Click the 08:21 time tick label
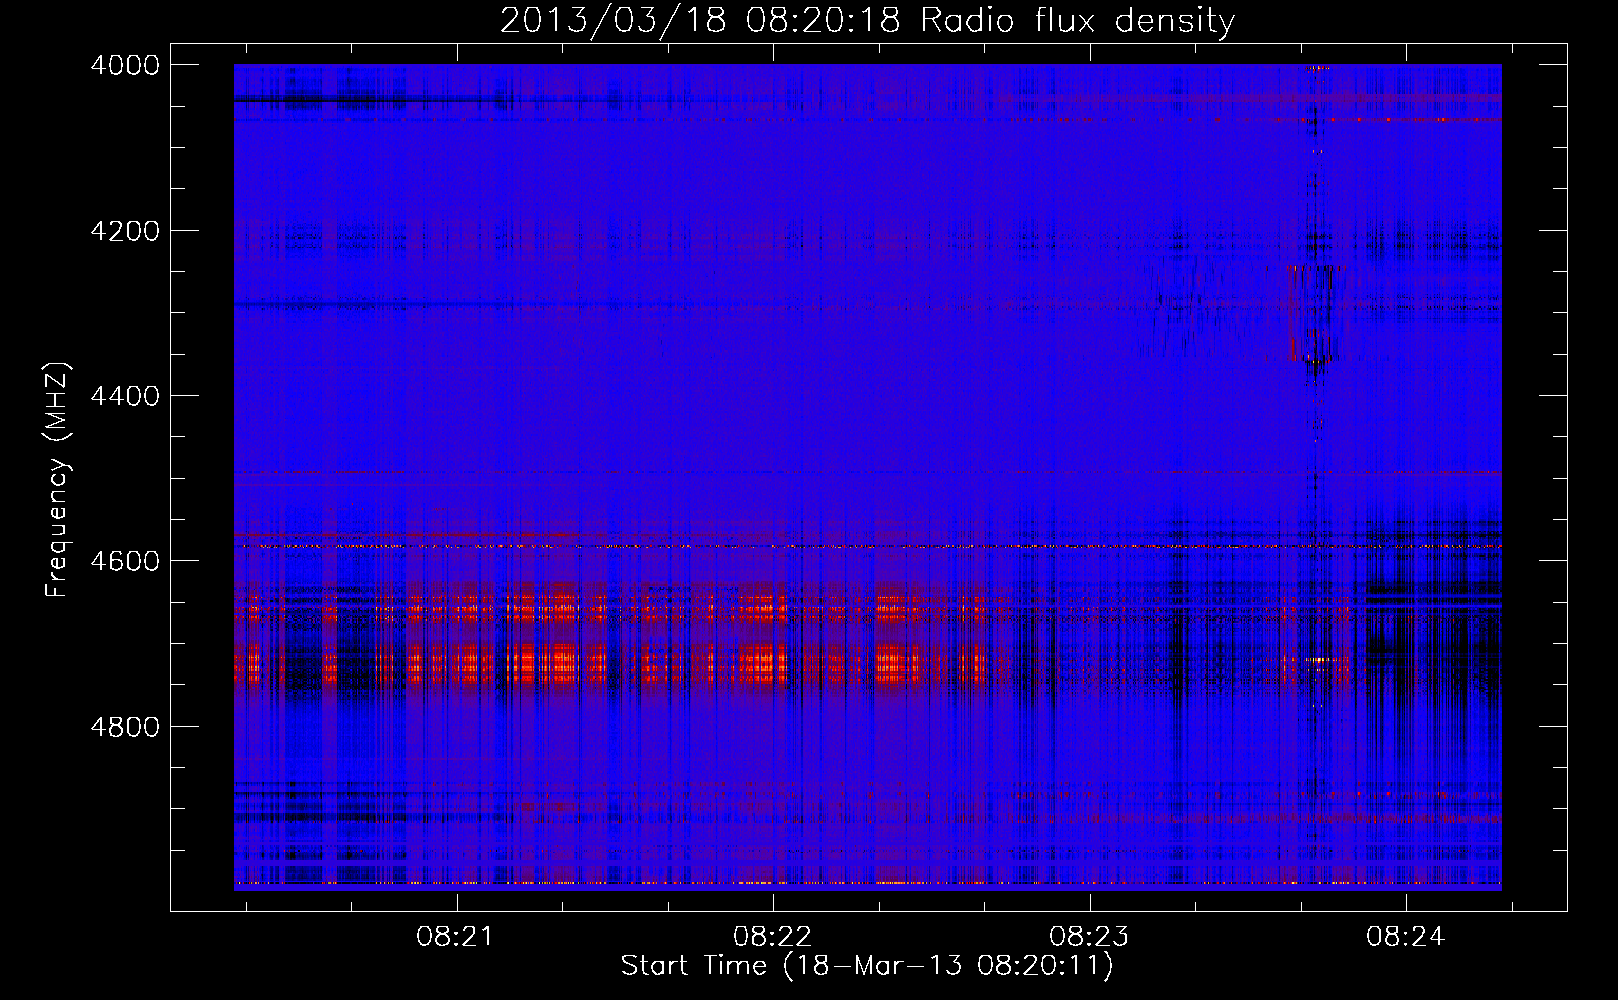1618x1000 pixels. coord(456,937)
